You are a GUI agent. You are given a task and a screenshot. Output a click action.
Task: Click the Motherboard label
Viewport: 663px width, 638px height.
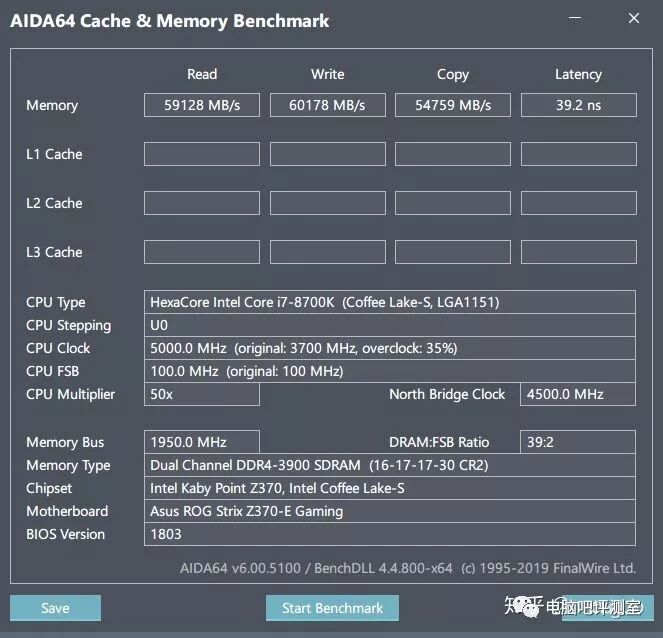pyautogui.click(x=67, y=511)
